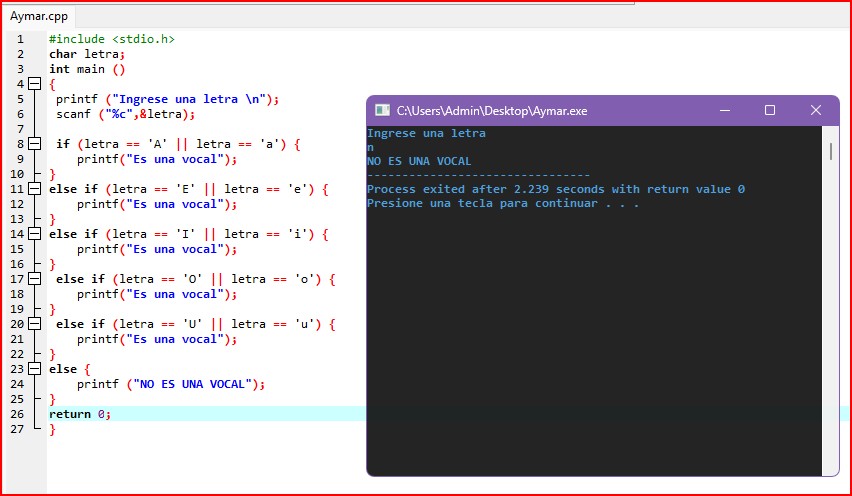Viewport: 852px width, 496px height.
Task: Collapse the 'U' vowel check fold at line 20
Action: 35,324
